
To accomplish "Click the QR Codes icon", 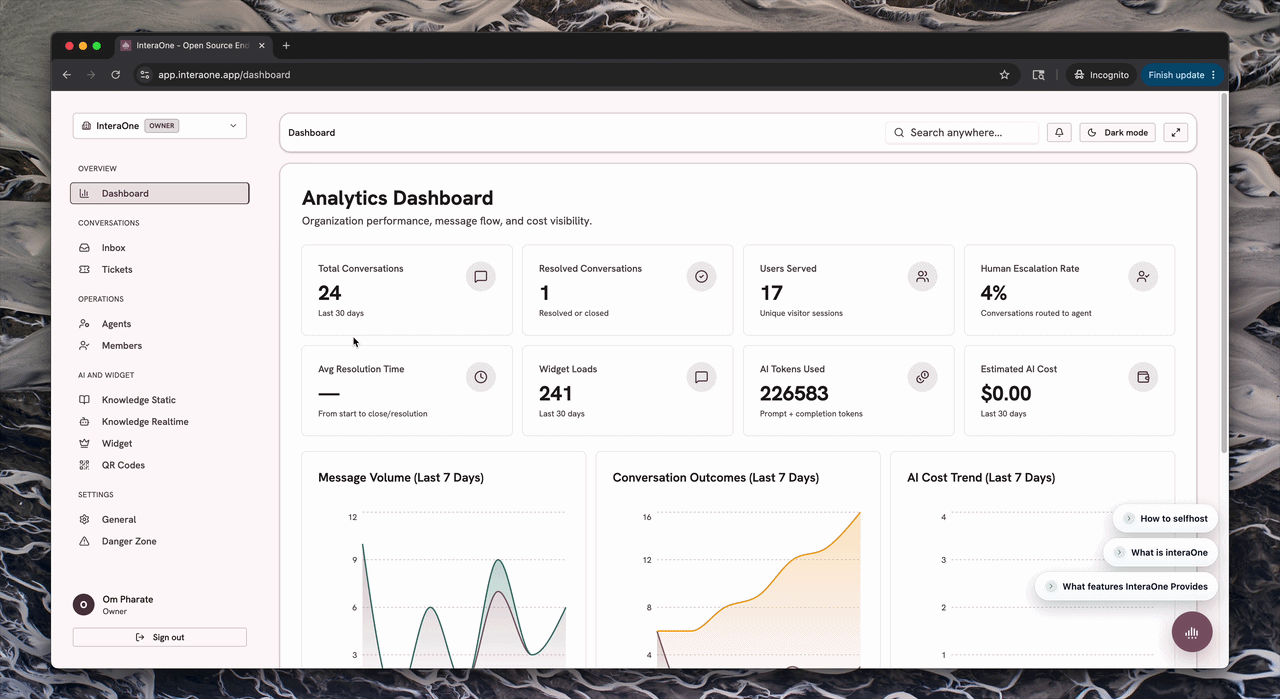I will coord(84,465).
